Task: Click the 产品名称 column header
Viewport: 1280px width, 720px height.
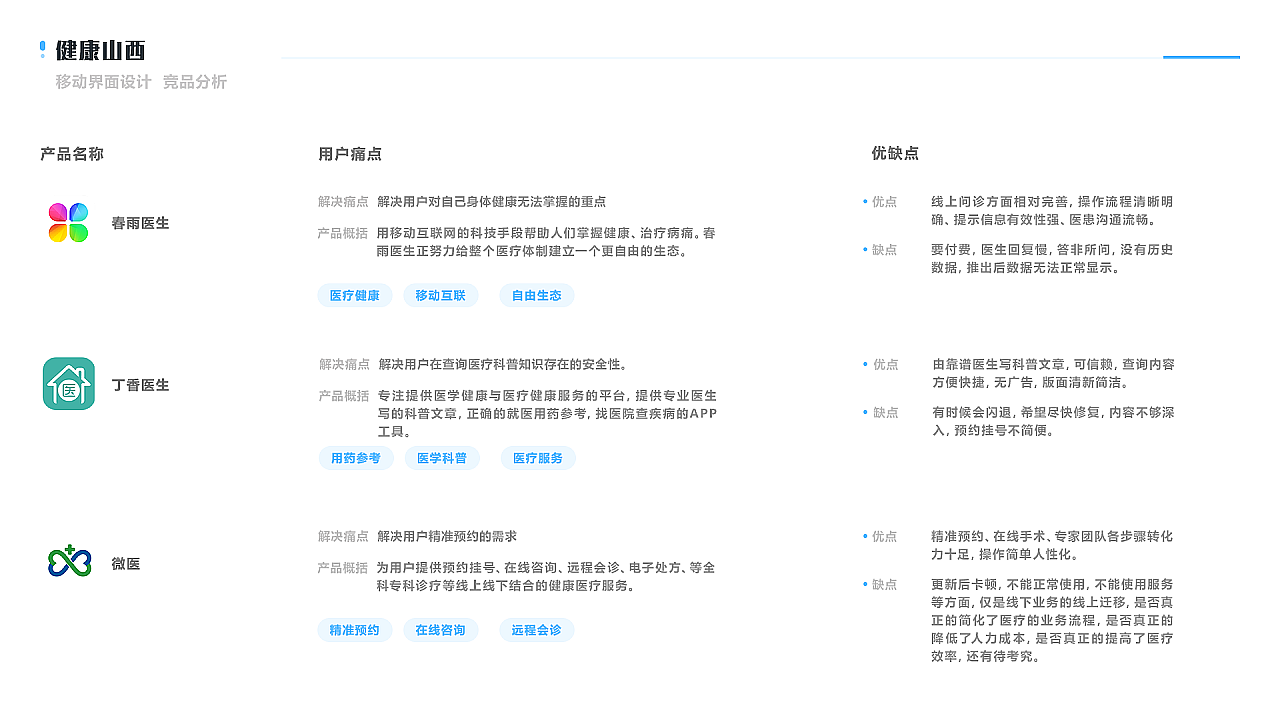Action: (72, 154)
